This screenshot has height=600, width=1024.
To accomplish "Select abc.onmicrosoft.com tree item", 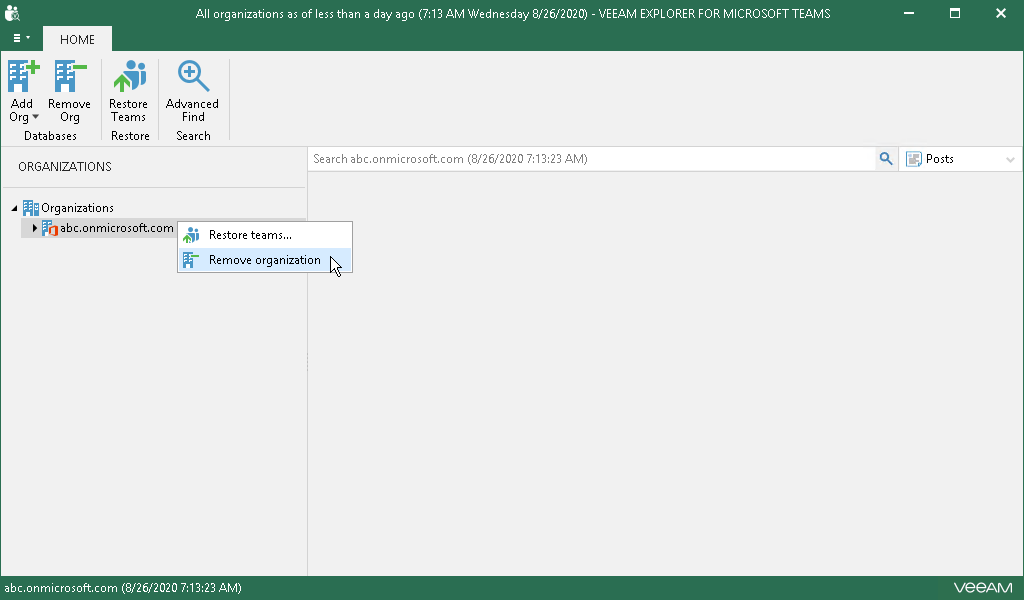I will (116, 228).
